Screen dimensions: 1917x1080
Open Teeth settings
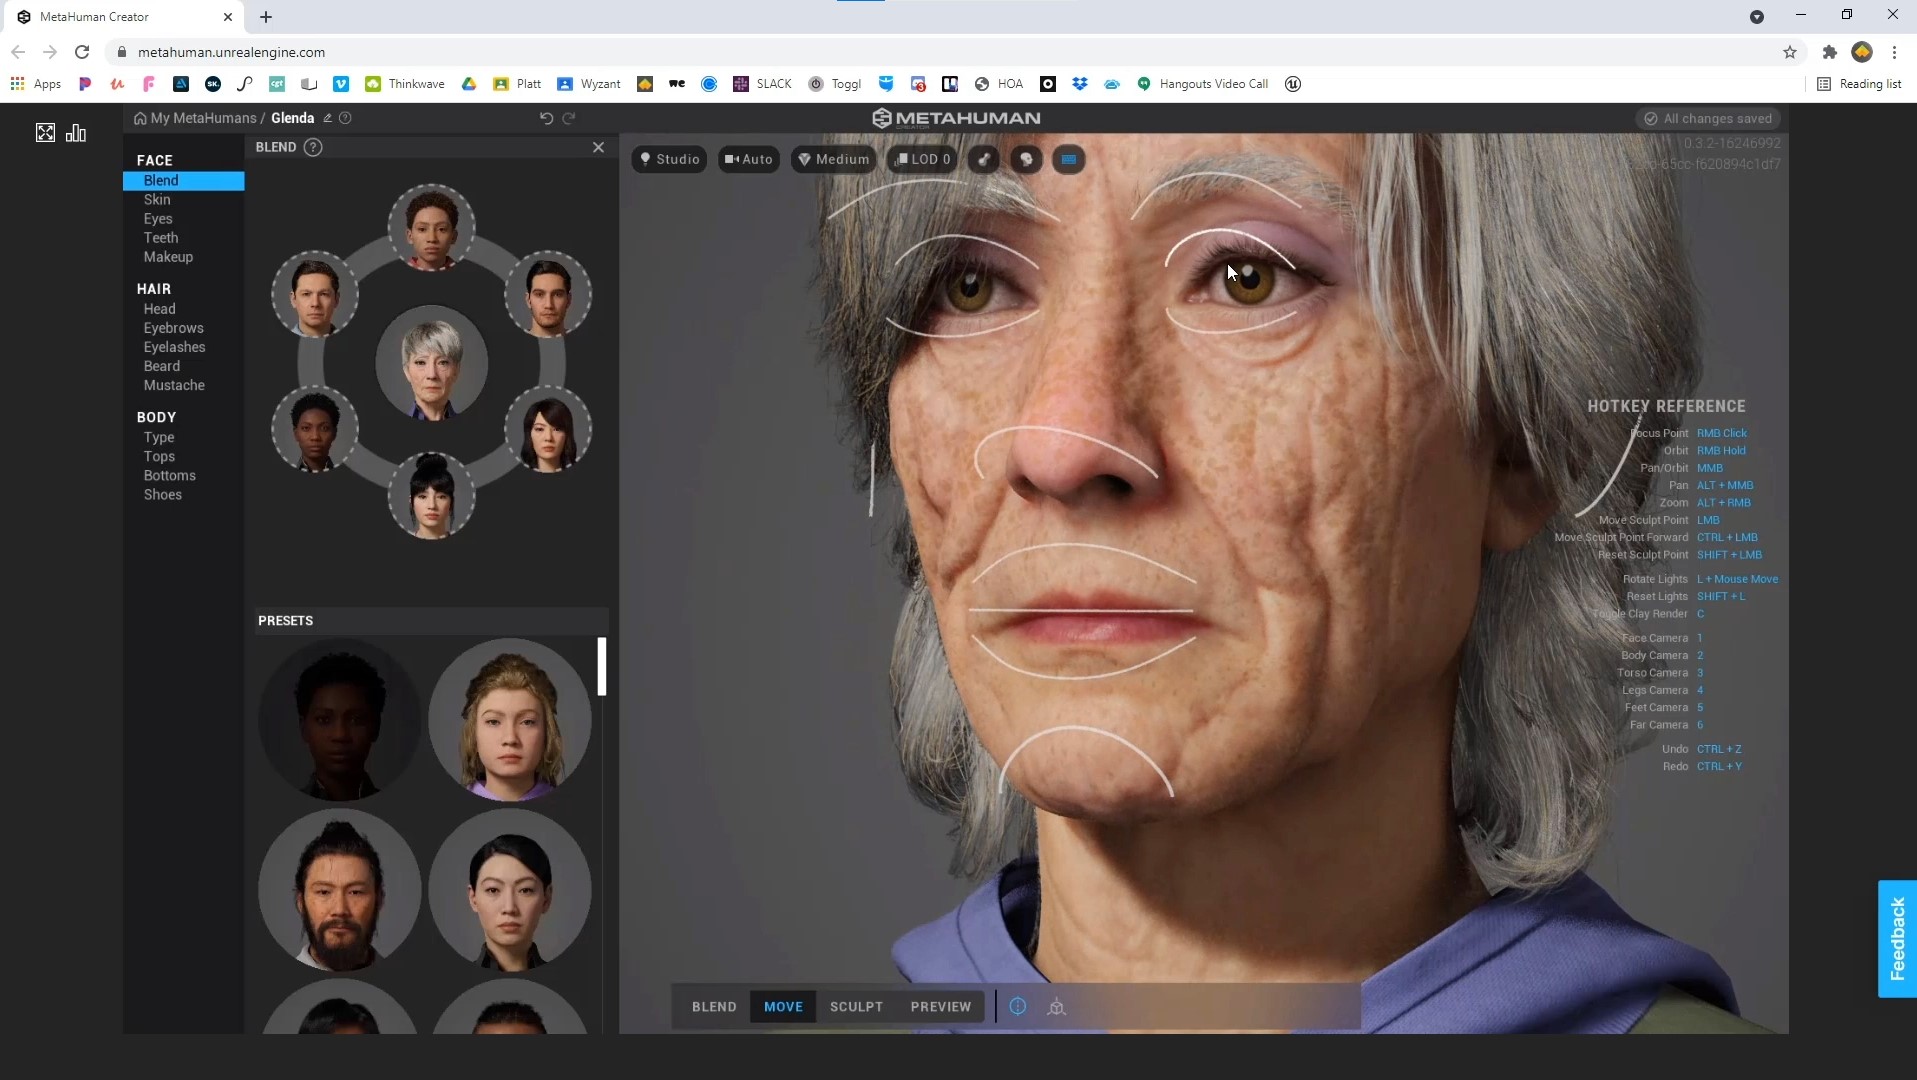pyautogui.click(x=161, y=237)
